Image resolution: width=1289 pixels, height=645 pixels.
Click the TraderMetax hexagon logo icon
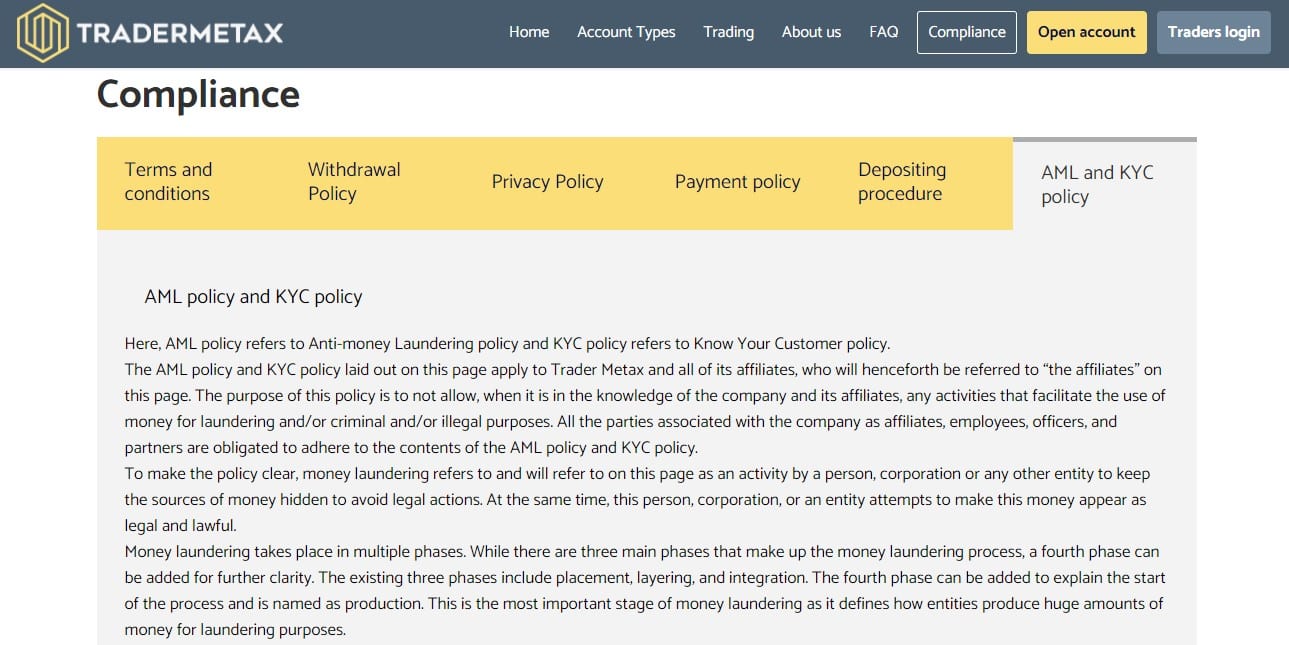coord(43,33)
